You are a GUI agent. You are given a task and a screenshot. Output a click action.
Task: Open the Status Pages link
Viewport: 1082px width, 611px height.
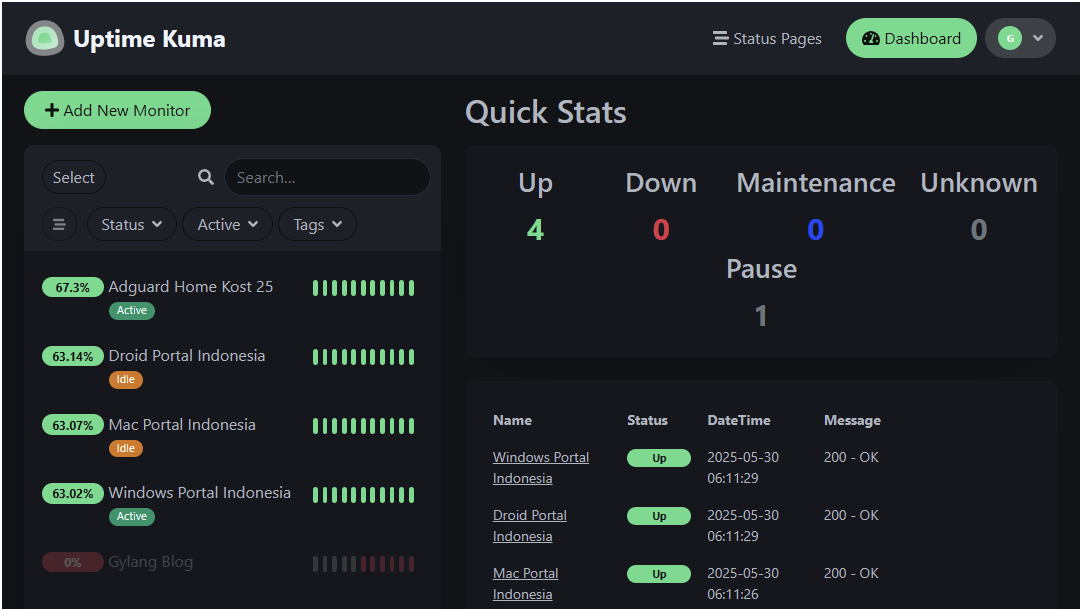pyautogui.click(x=767, y=39)
